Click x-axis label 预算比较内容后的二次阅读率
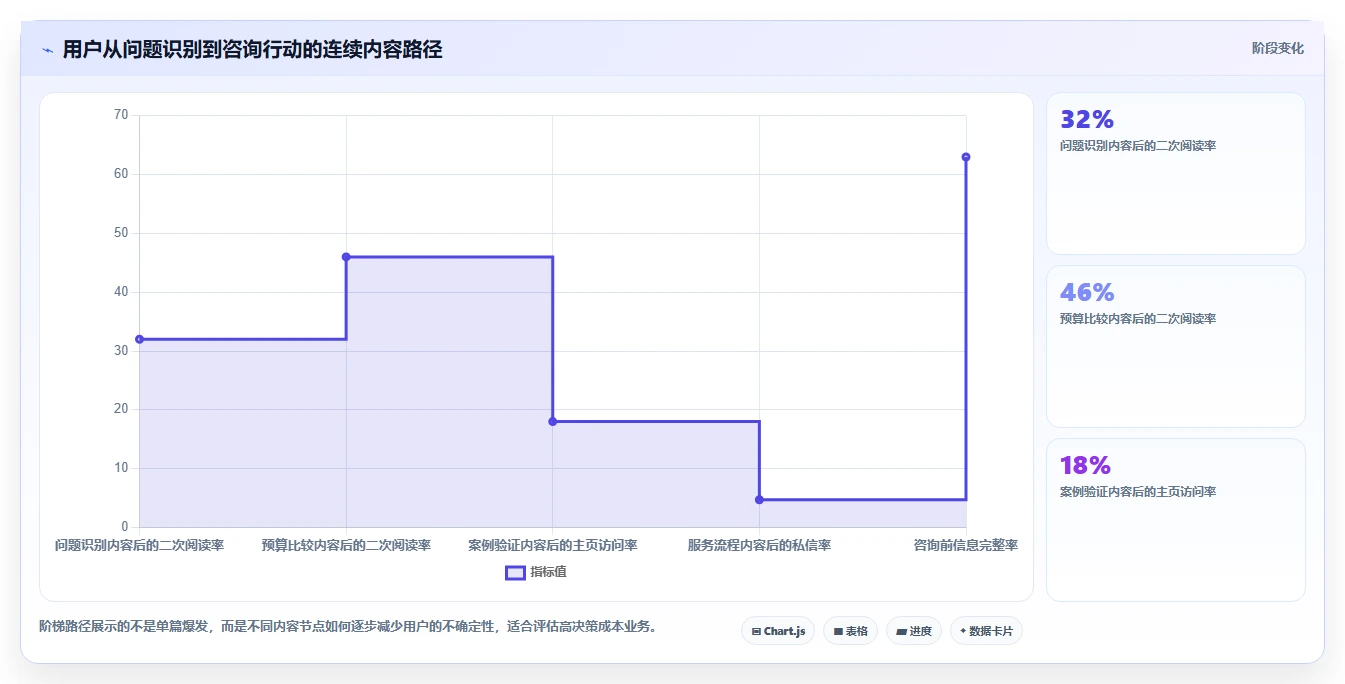The width and height of the screenshot is (1345, 684). tap(346, 545)
